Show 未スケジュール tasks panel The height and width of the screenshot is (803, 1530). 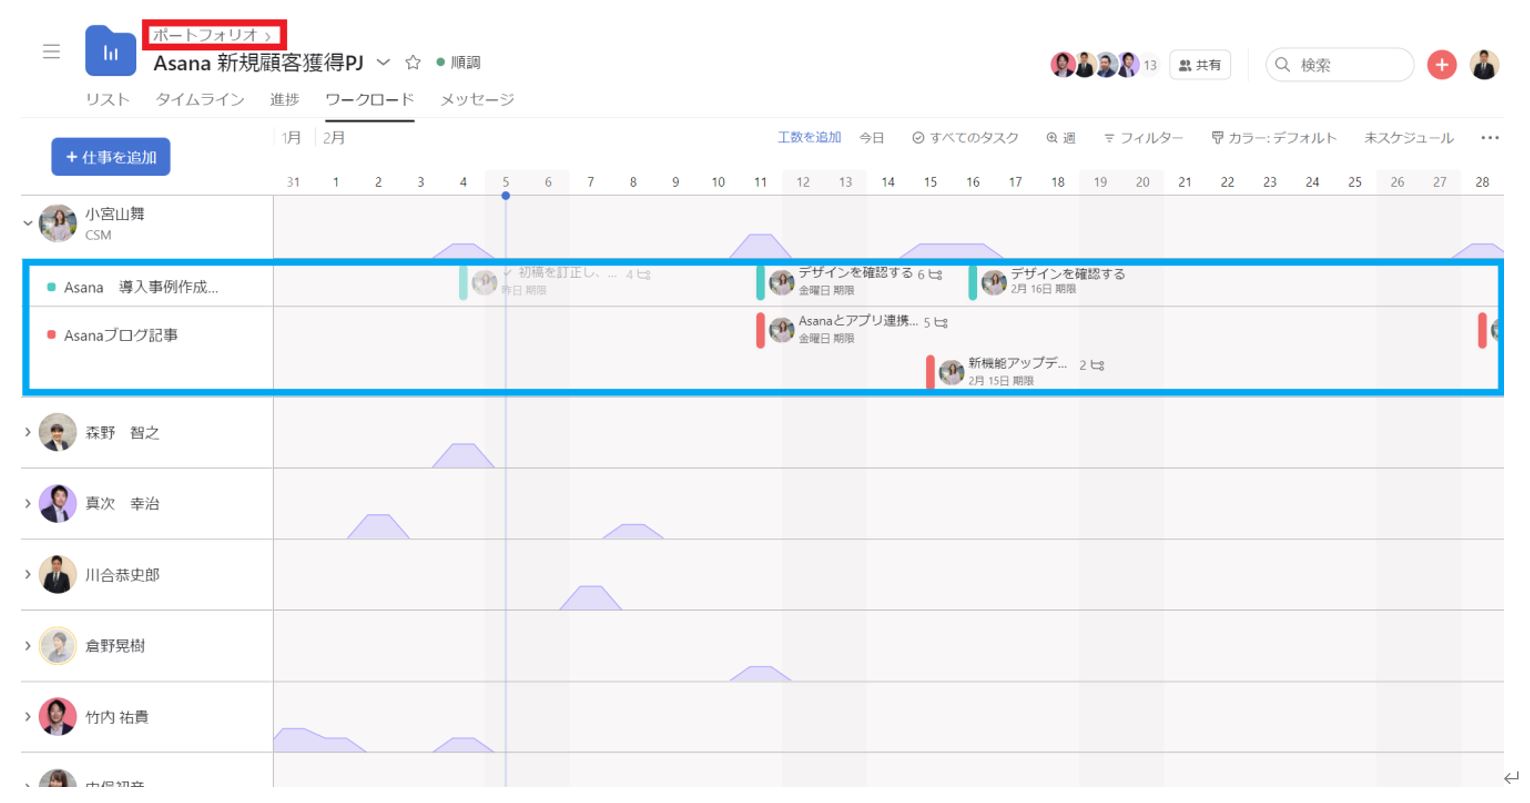pos(1408,138)
